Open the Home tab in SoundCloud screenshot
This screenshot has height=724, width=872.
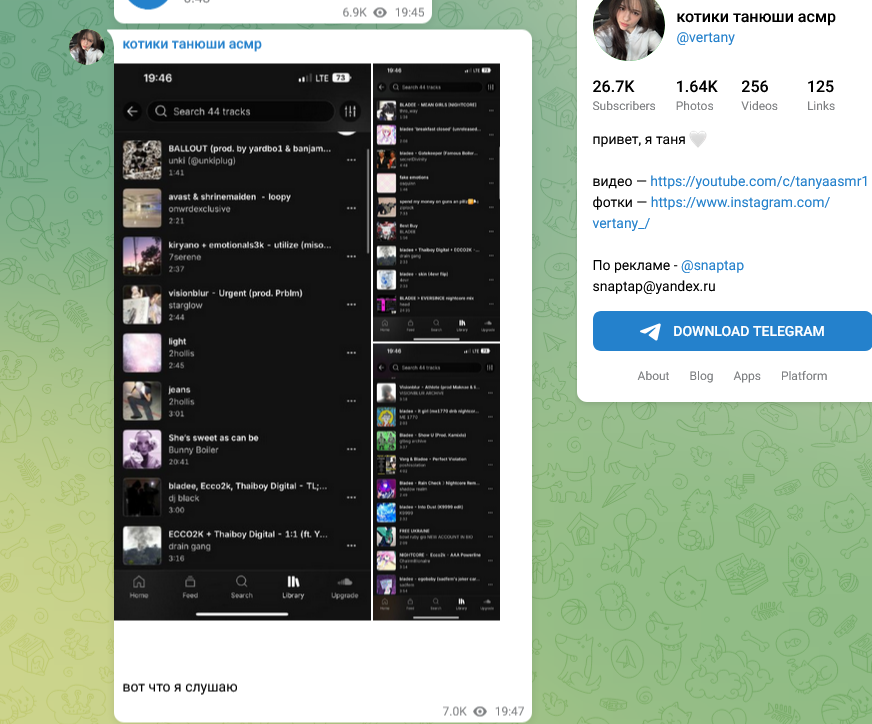click(139, 587)
